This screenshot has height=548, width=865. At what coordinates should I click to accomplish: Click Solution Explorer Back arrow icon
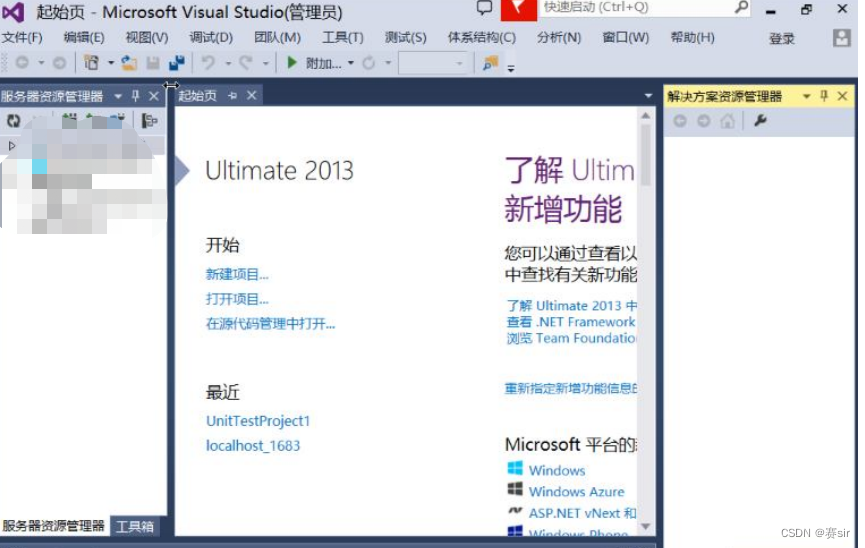click(x=680, y=120)
